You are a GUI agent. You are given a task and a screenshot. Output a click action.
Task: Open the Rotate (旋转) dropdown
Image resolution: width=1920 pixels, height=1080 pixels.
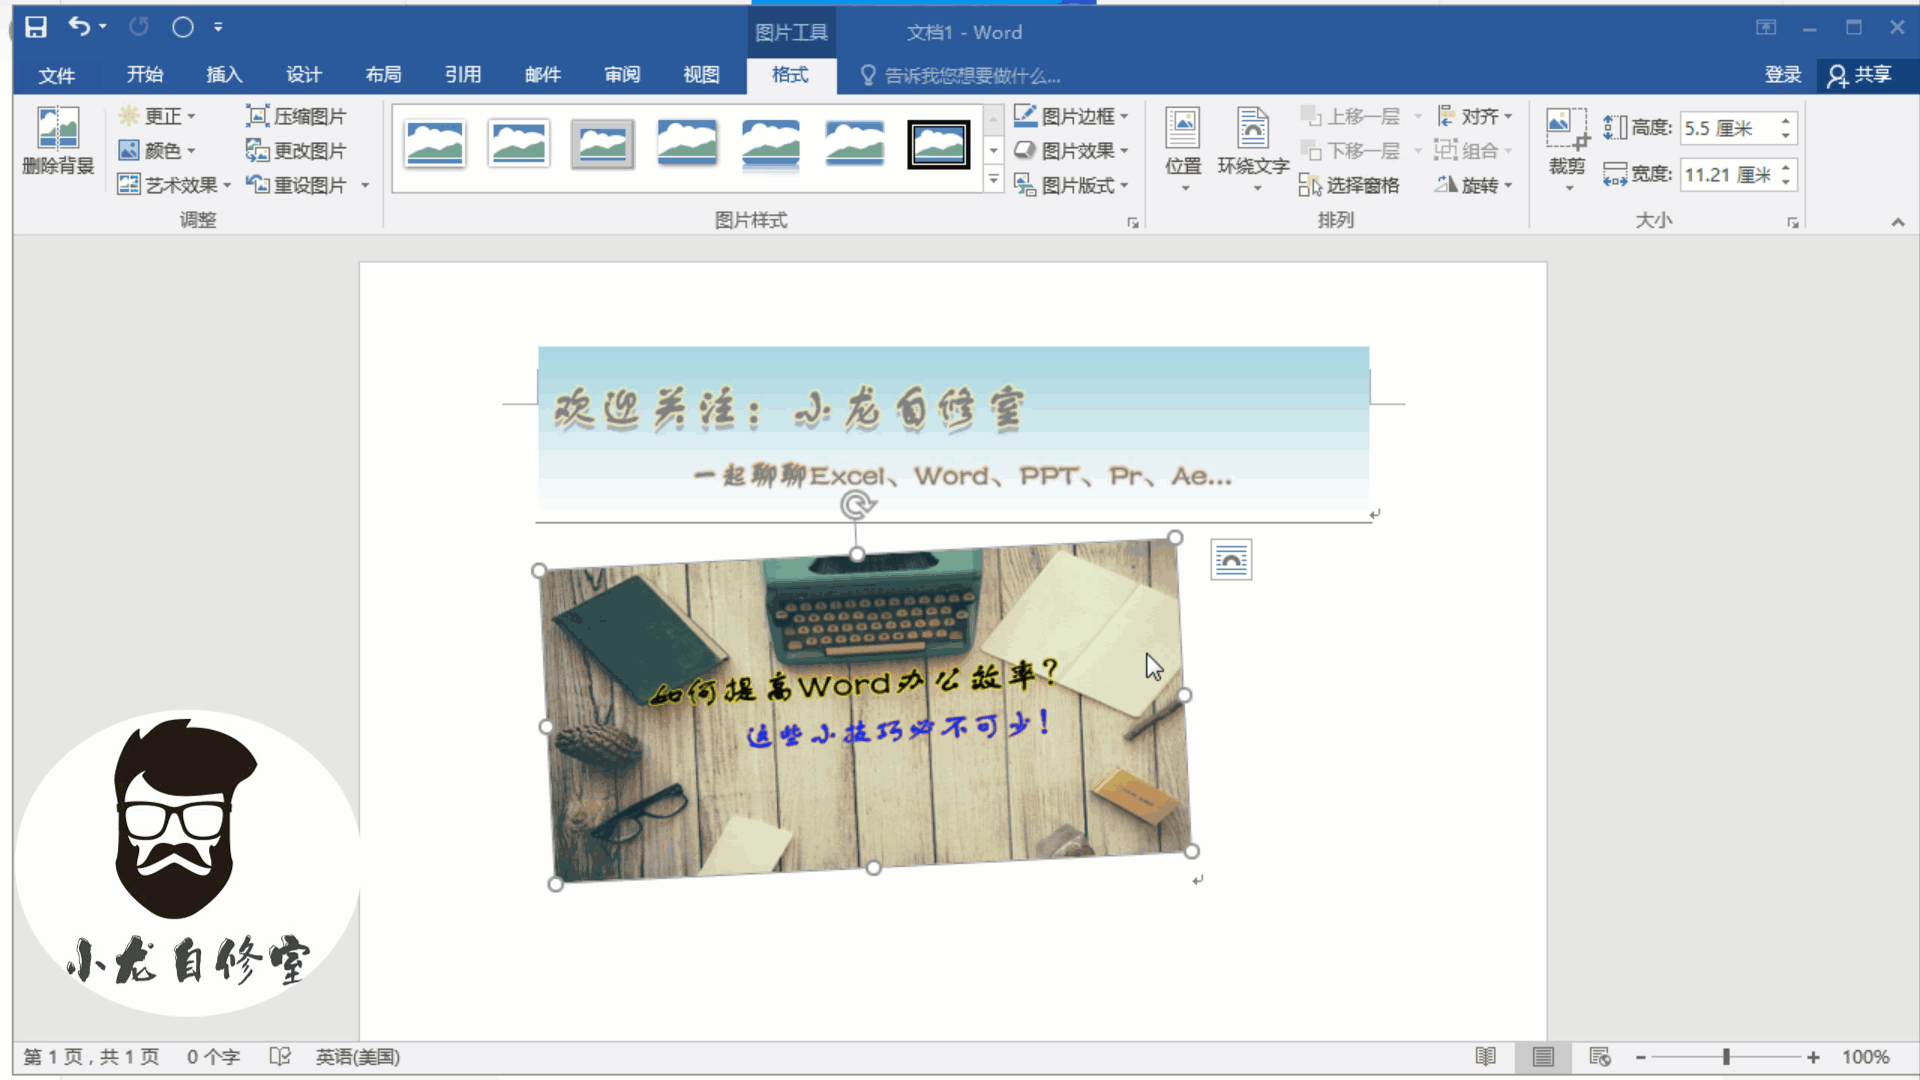tap(1476, 185)
